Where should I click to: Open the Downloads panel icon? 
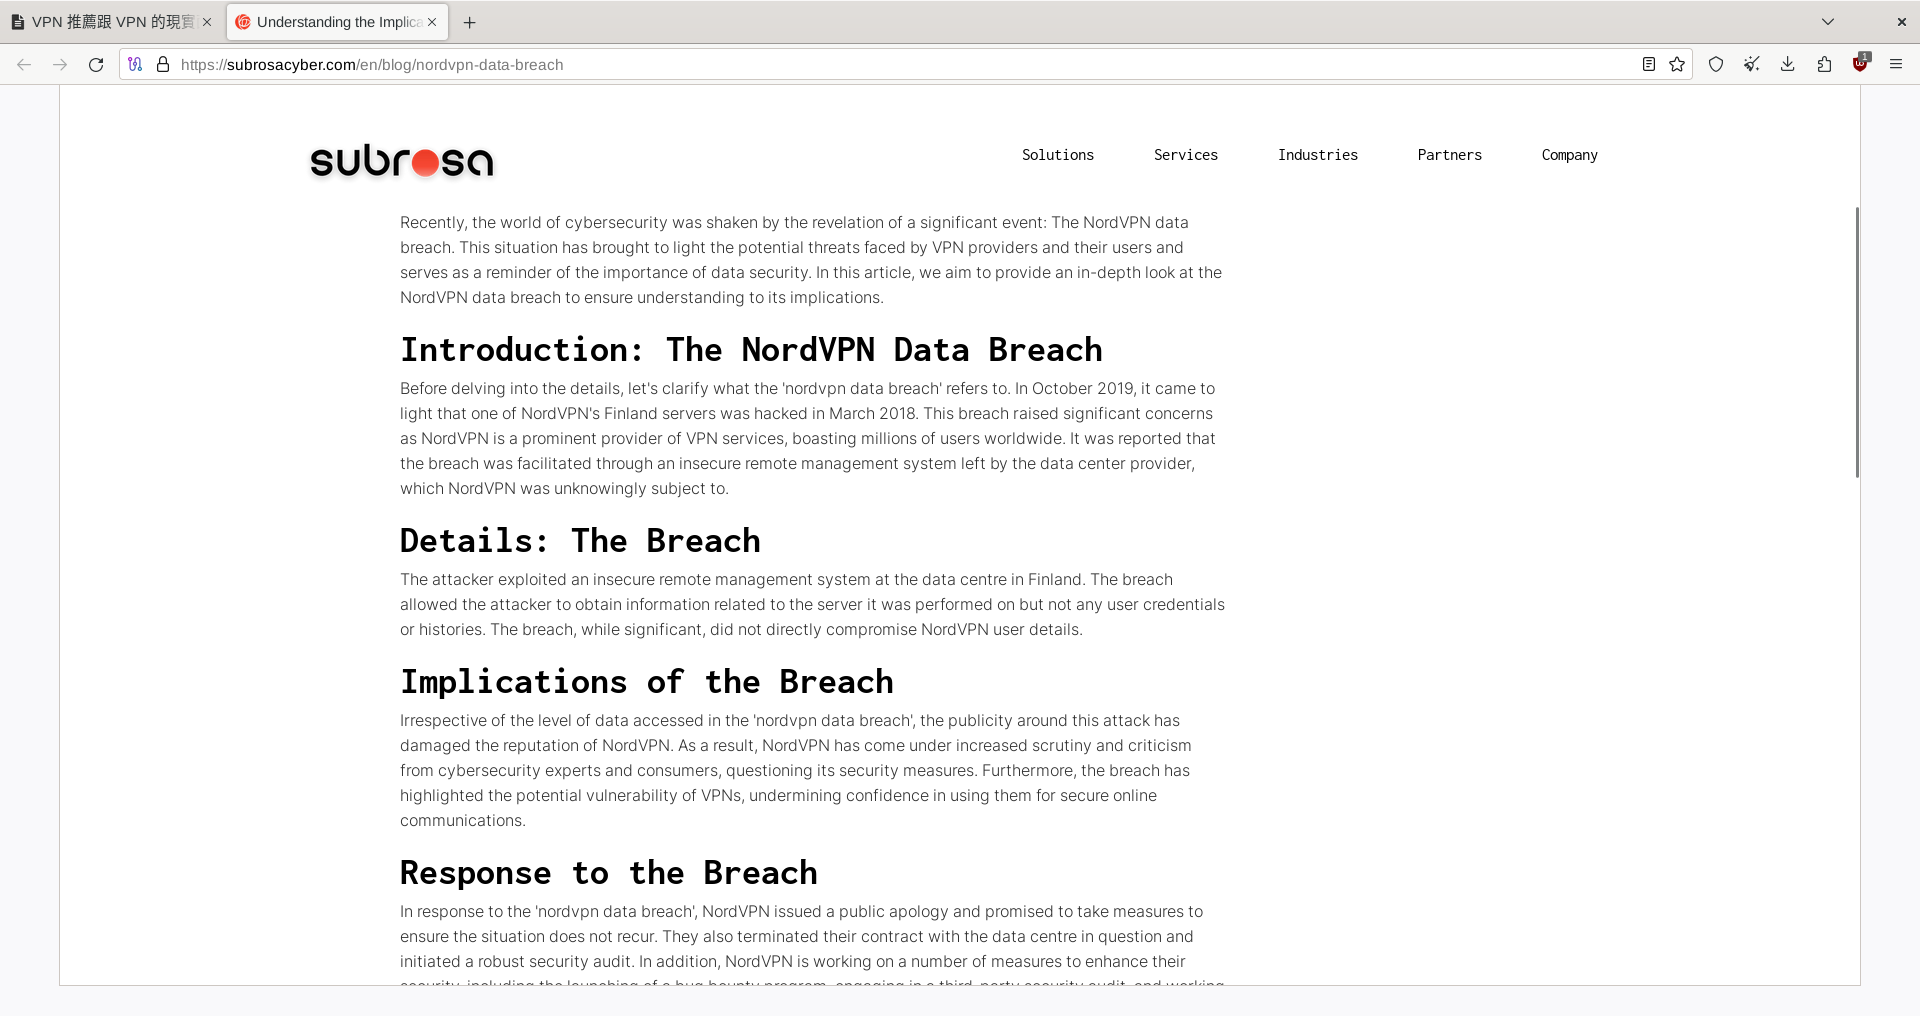[1788, 63]
